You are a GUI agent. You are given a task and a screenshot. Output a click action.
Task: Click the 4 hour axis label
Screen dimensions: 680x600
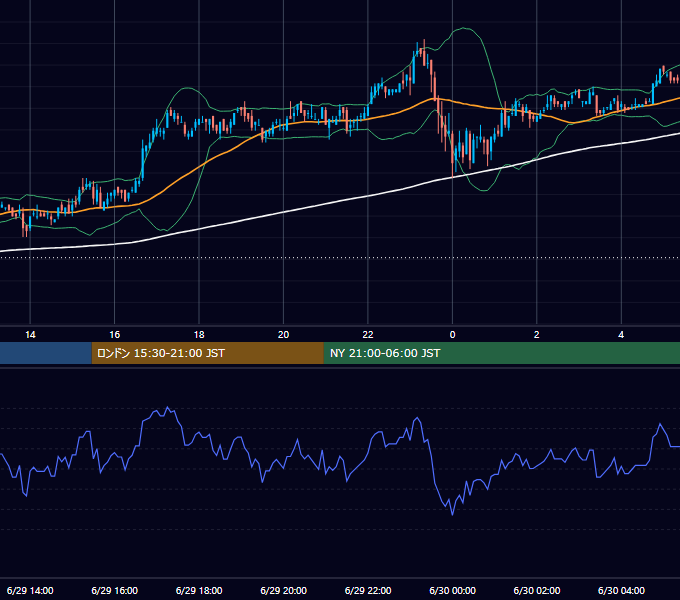click(x=621, y=335)
